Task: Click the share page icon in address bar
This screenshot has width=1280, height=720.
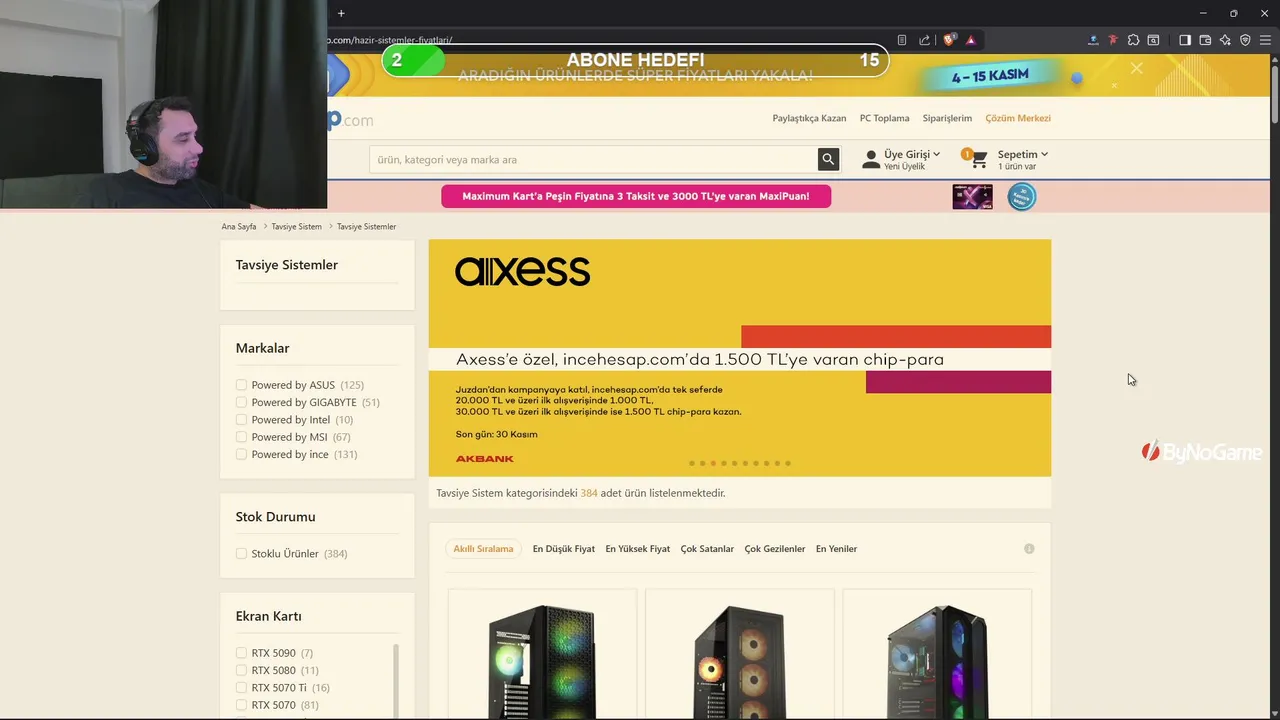Action: point(925,40)
